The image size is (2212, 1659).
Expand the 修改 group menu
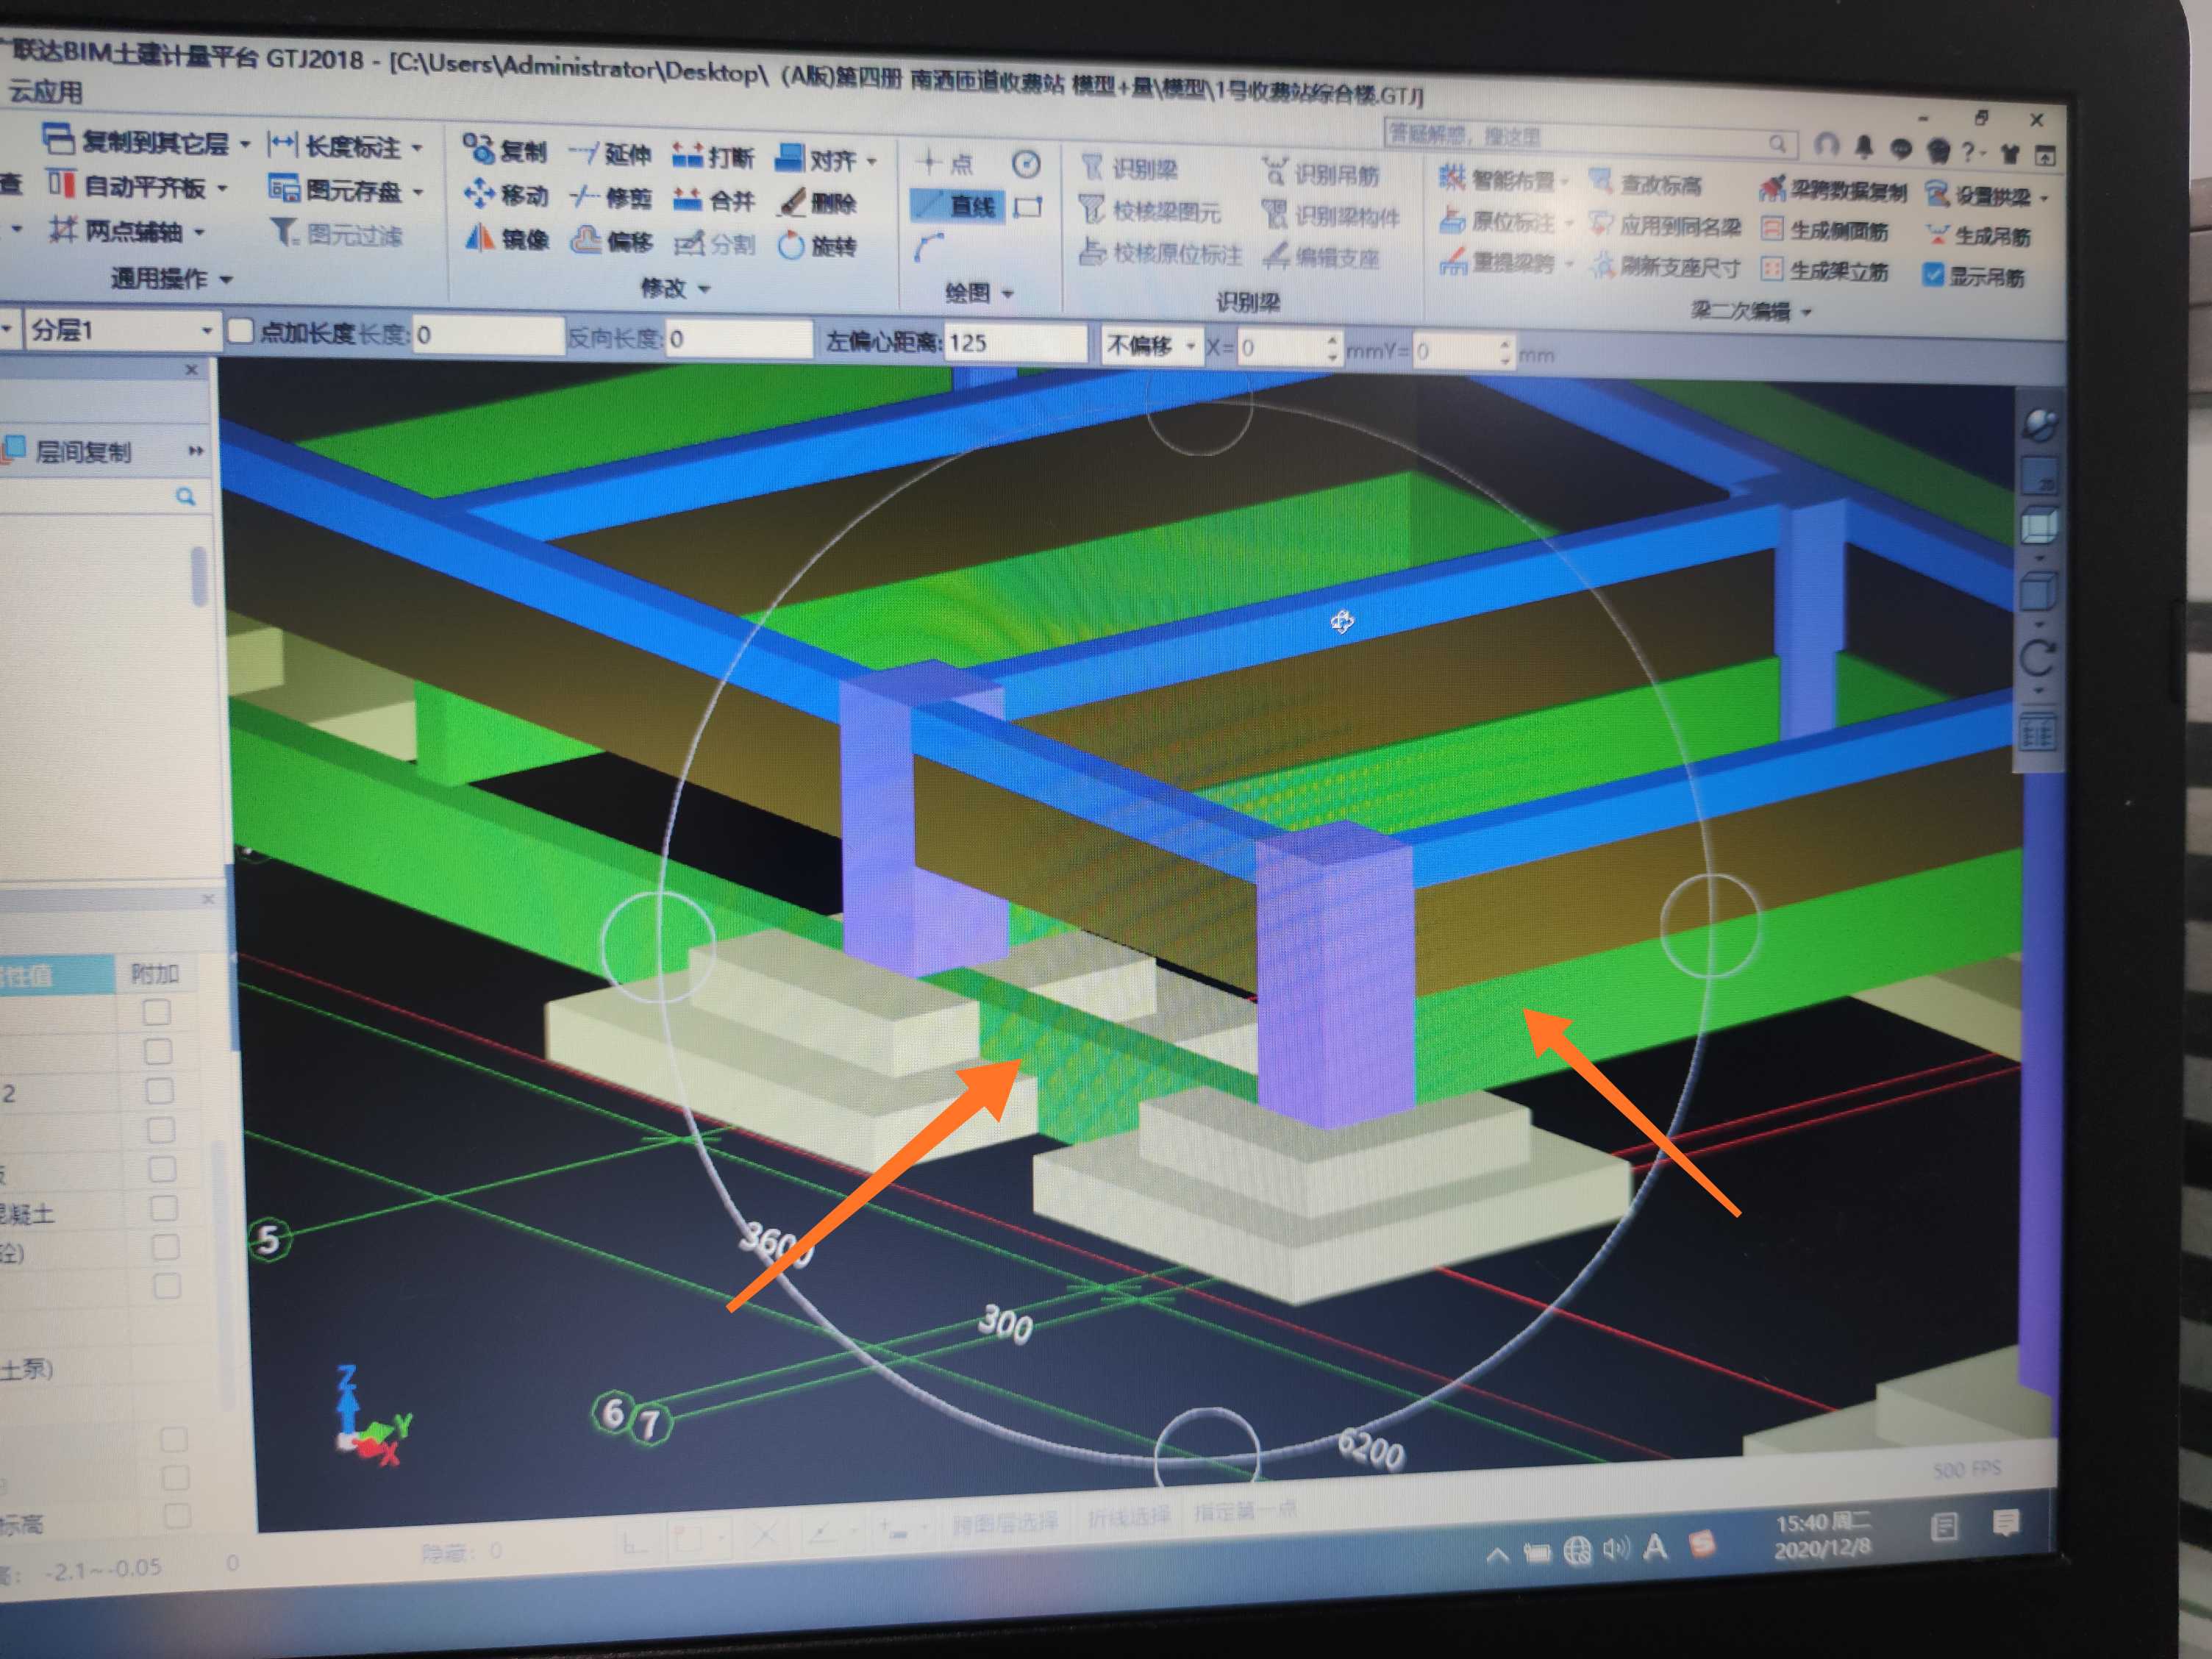[675, 288]
